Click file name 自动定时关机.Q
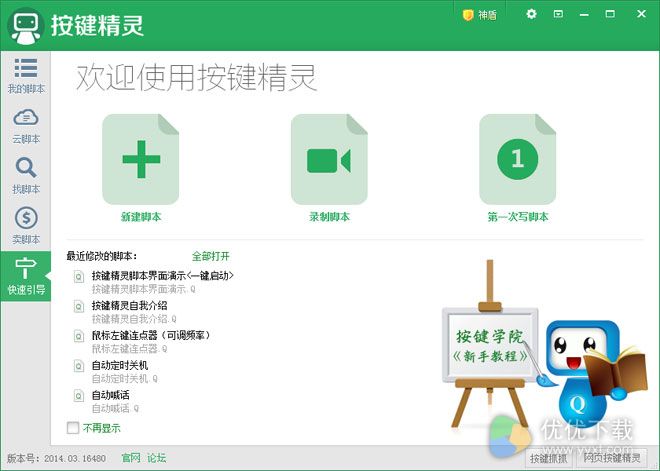The width and height of the screenshot is (660, 471). point(125,379)
